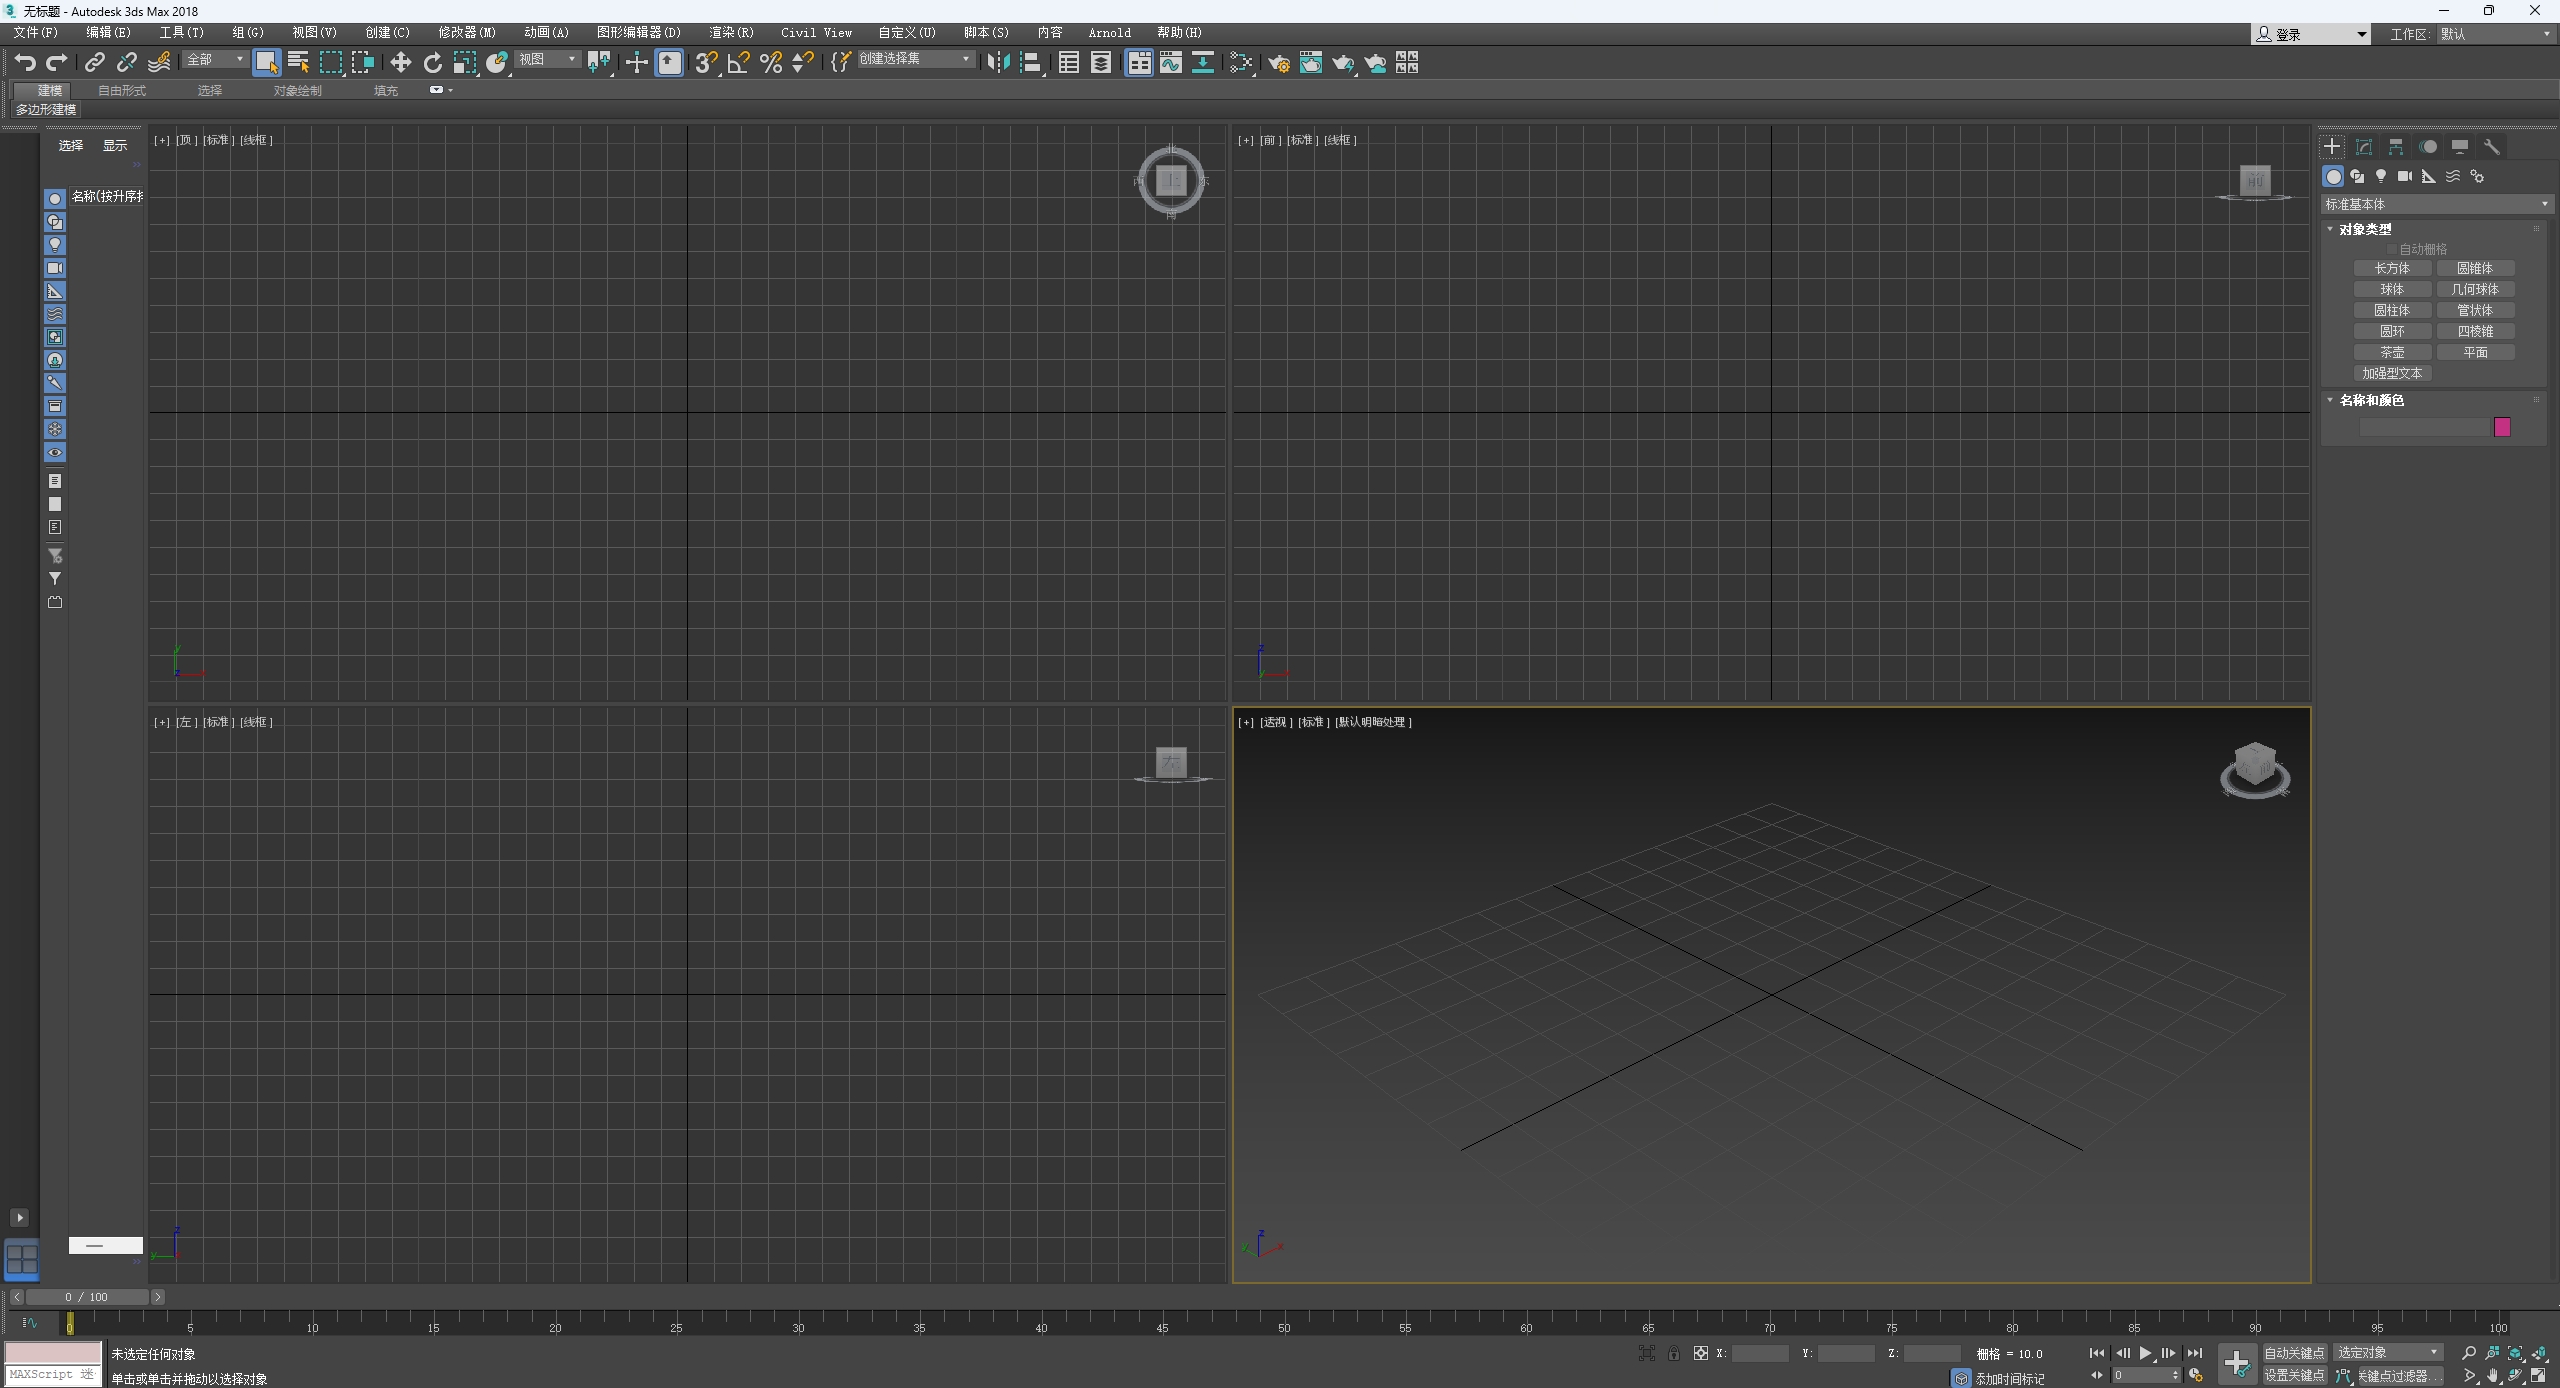Screen dimensions: 2560x1388
Task: Select the Move tool in toolbar
Action: [x=400, y=63]
